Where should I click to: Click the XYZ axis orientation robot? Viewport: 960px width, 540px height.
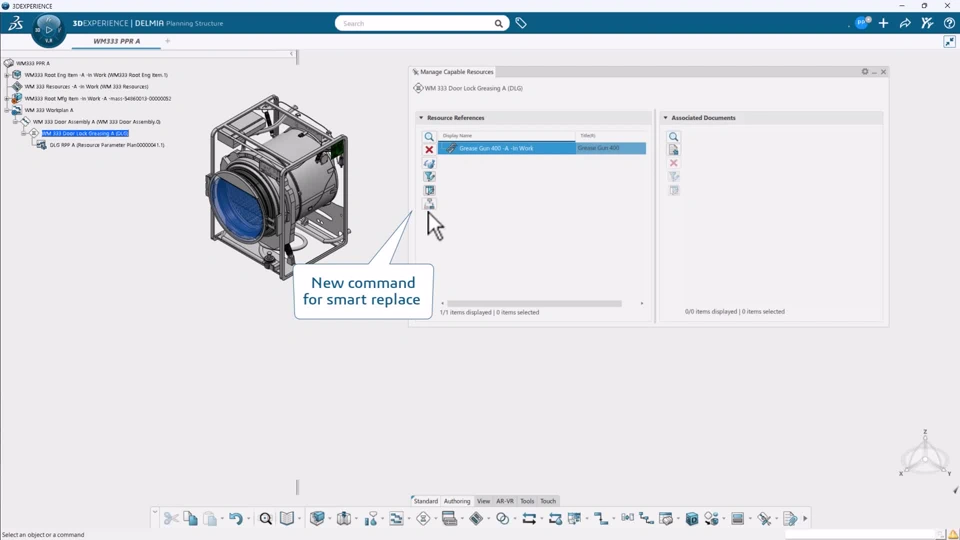point(925,453)
